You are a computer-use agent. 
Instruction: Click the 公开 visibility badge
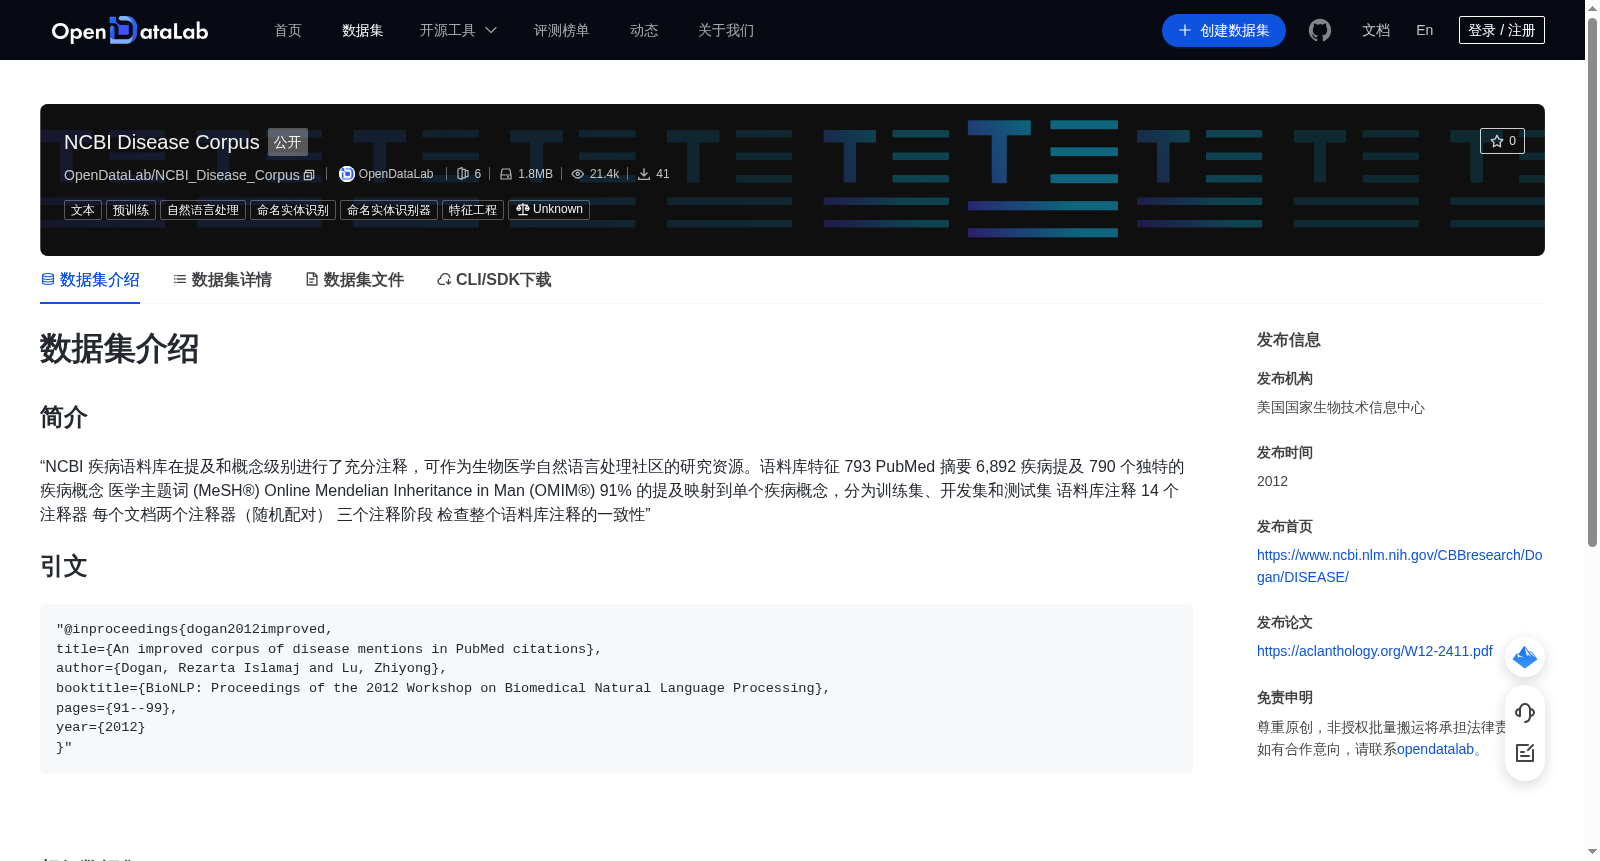click(x=288, y=142)
